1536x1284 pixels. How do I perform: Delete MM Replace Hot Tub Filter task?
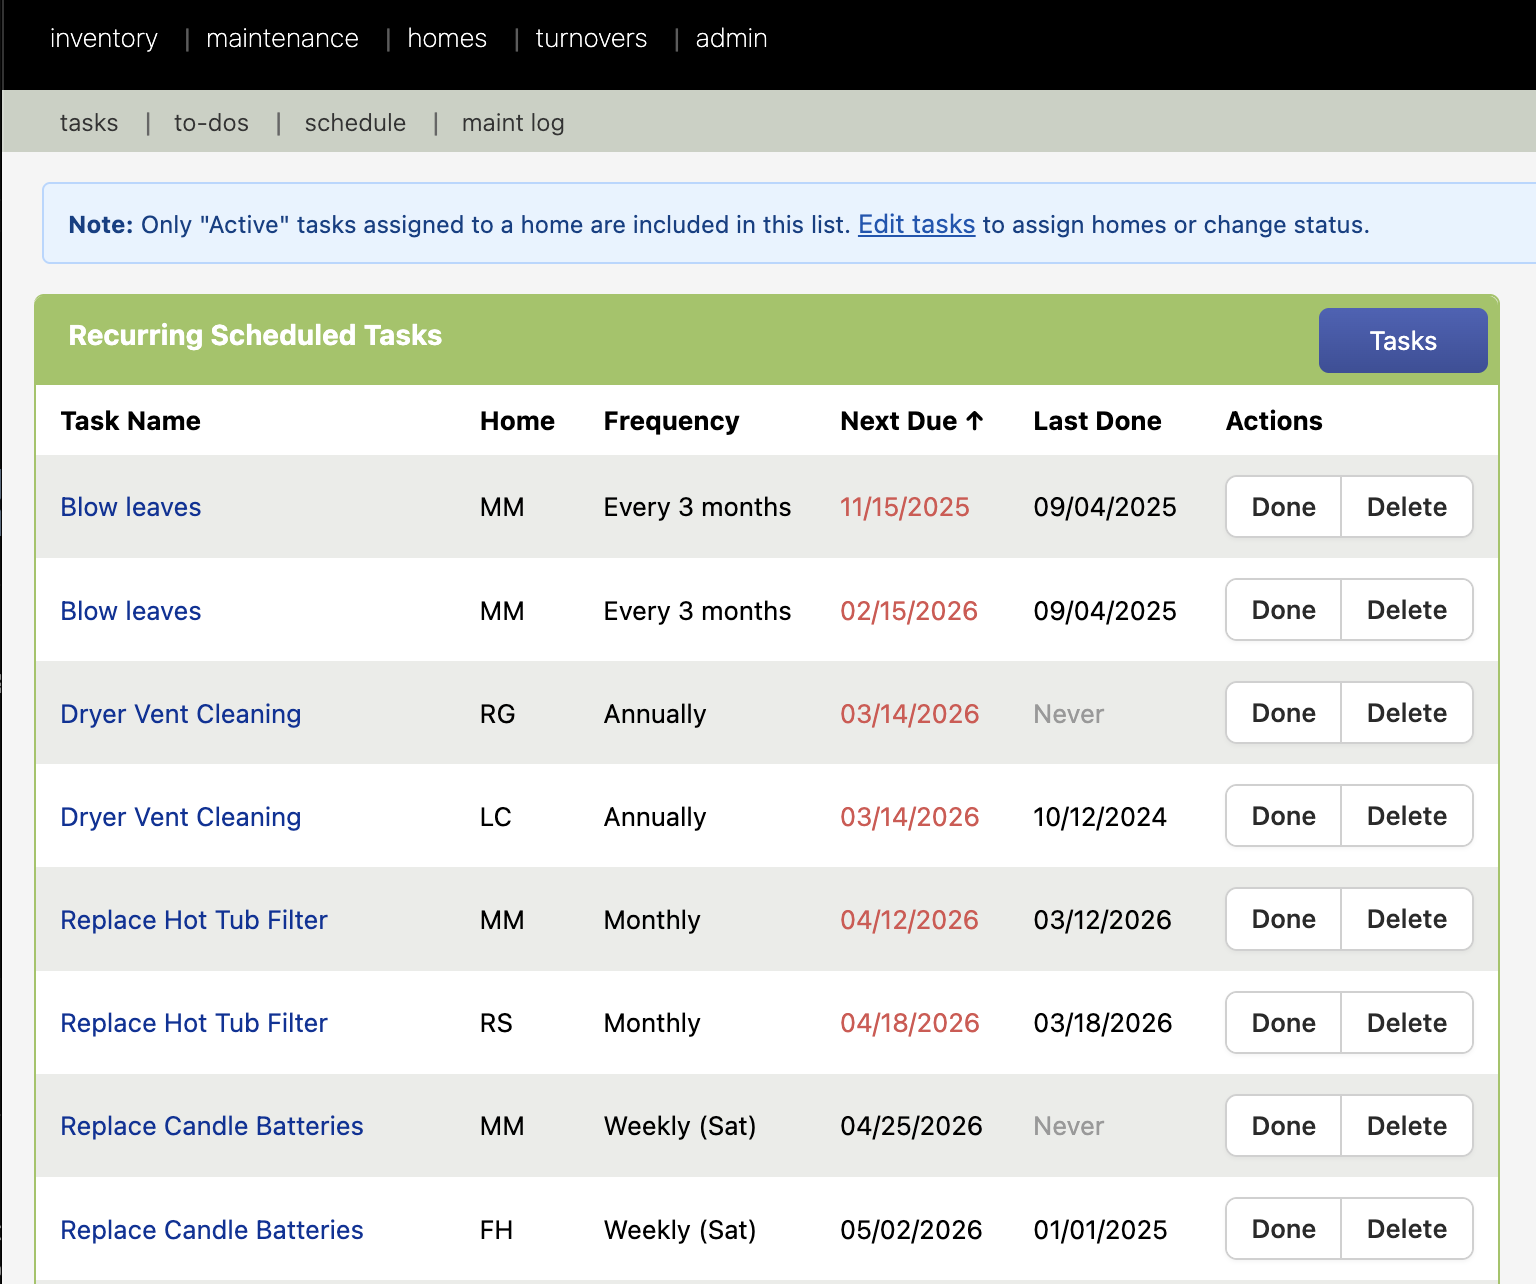point(1406,919)
